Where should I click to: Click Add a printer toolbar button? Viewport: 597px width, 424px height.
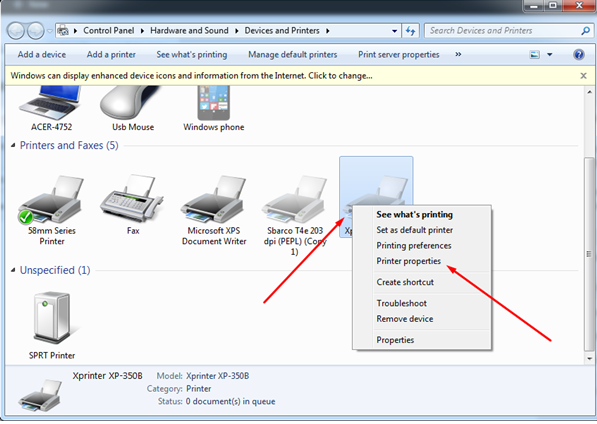(x=111, y=55)
